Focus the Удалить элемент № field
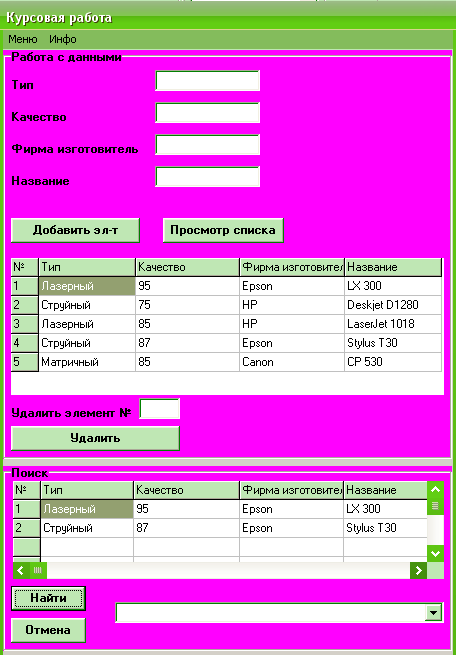 click(160, 409)
